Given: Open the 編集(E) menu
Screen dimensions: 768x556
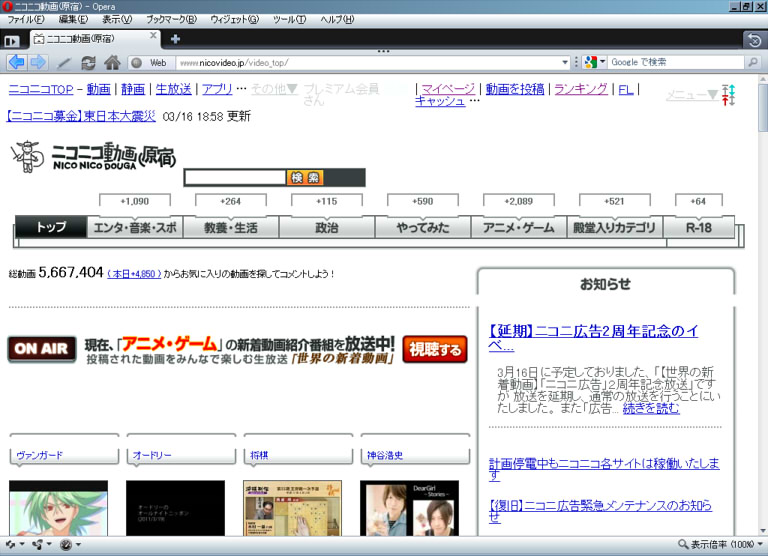Looking at the screenshot, I should click(73, 20).
